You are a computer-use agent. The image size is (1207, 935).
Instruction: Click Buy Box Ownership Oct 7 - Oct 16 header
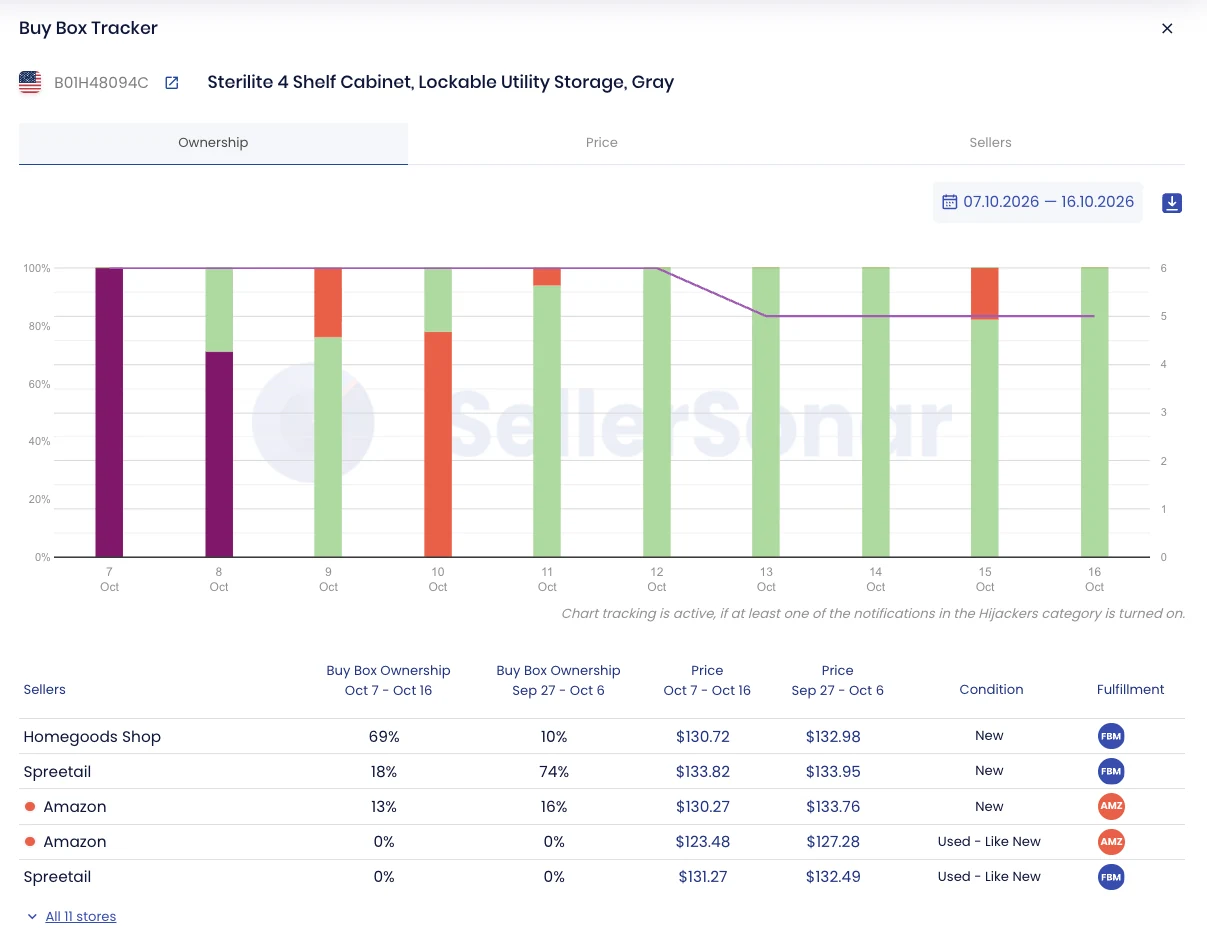point(388,680)
